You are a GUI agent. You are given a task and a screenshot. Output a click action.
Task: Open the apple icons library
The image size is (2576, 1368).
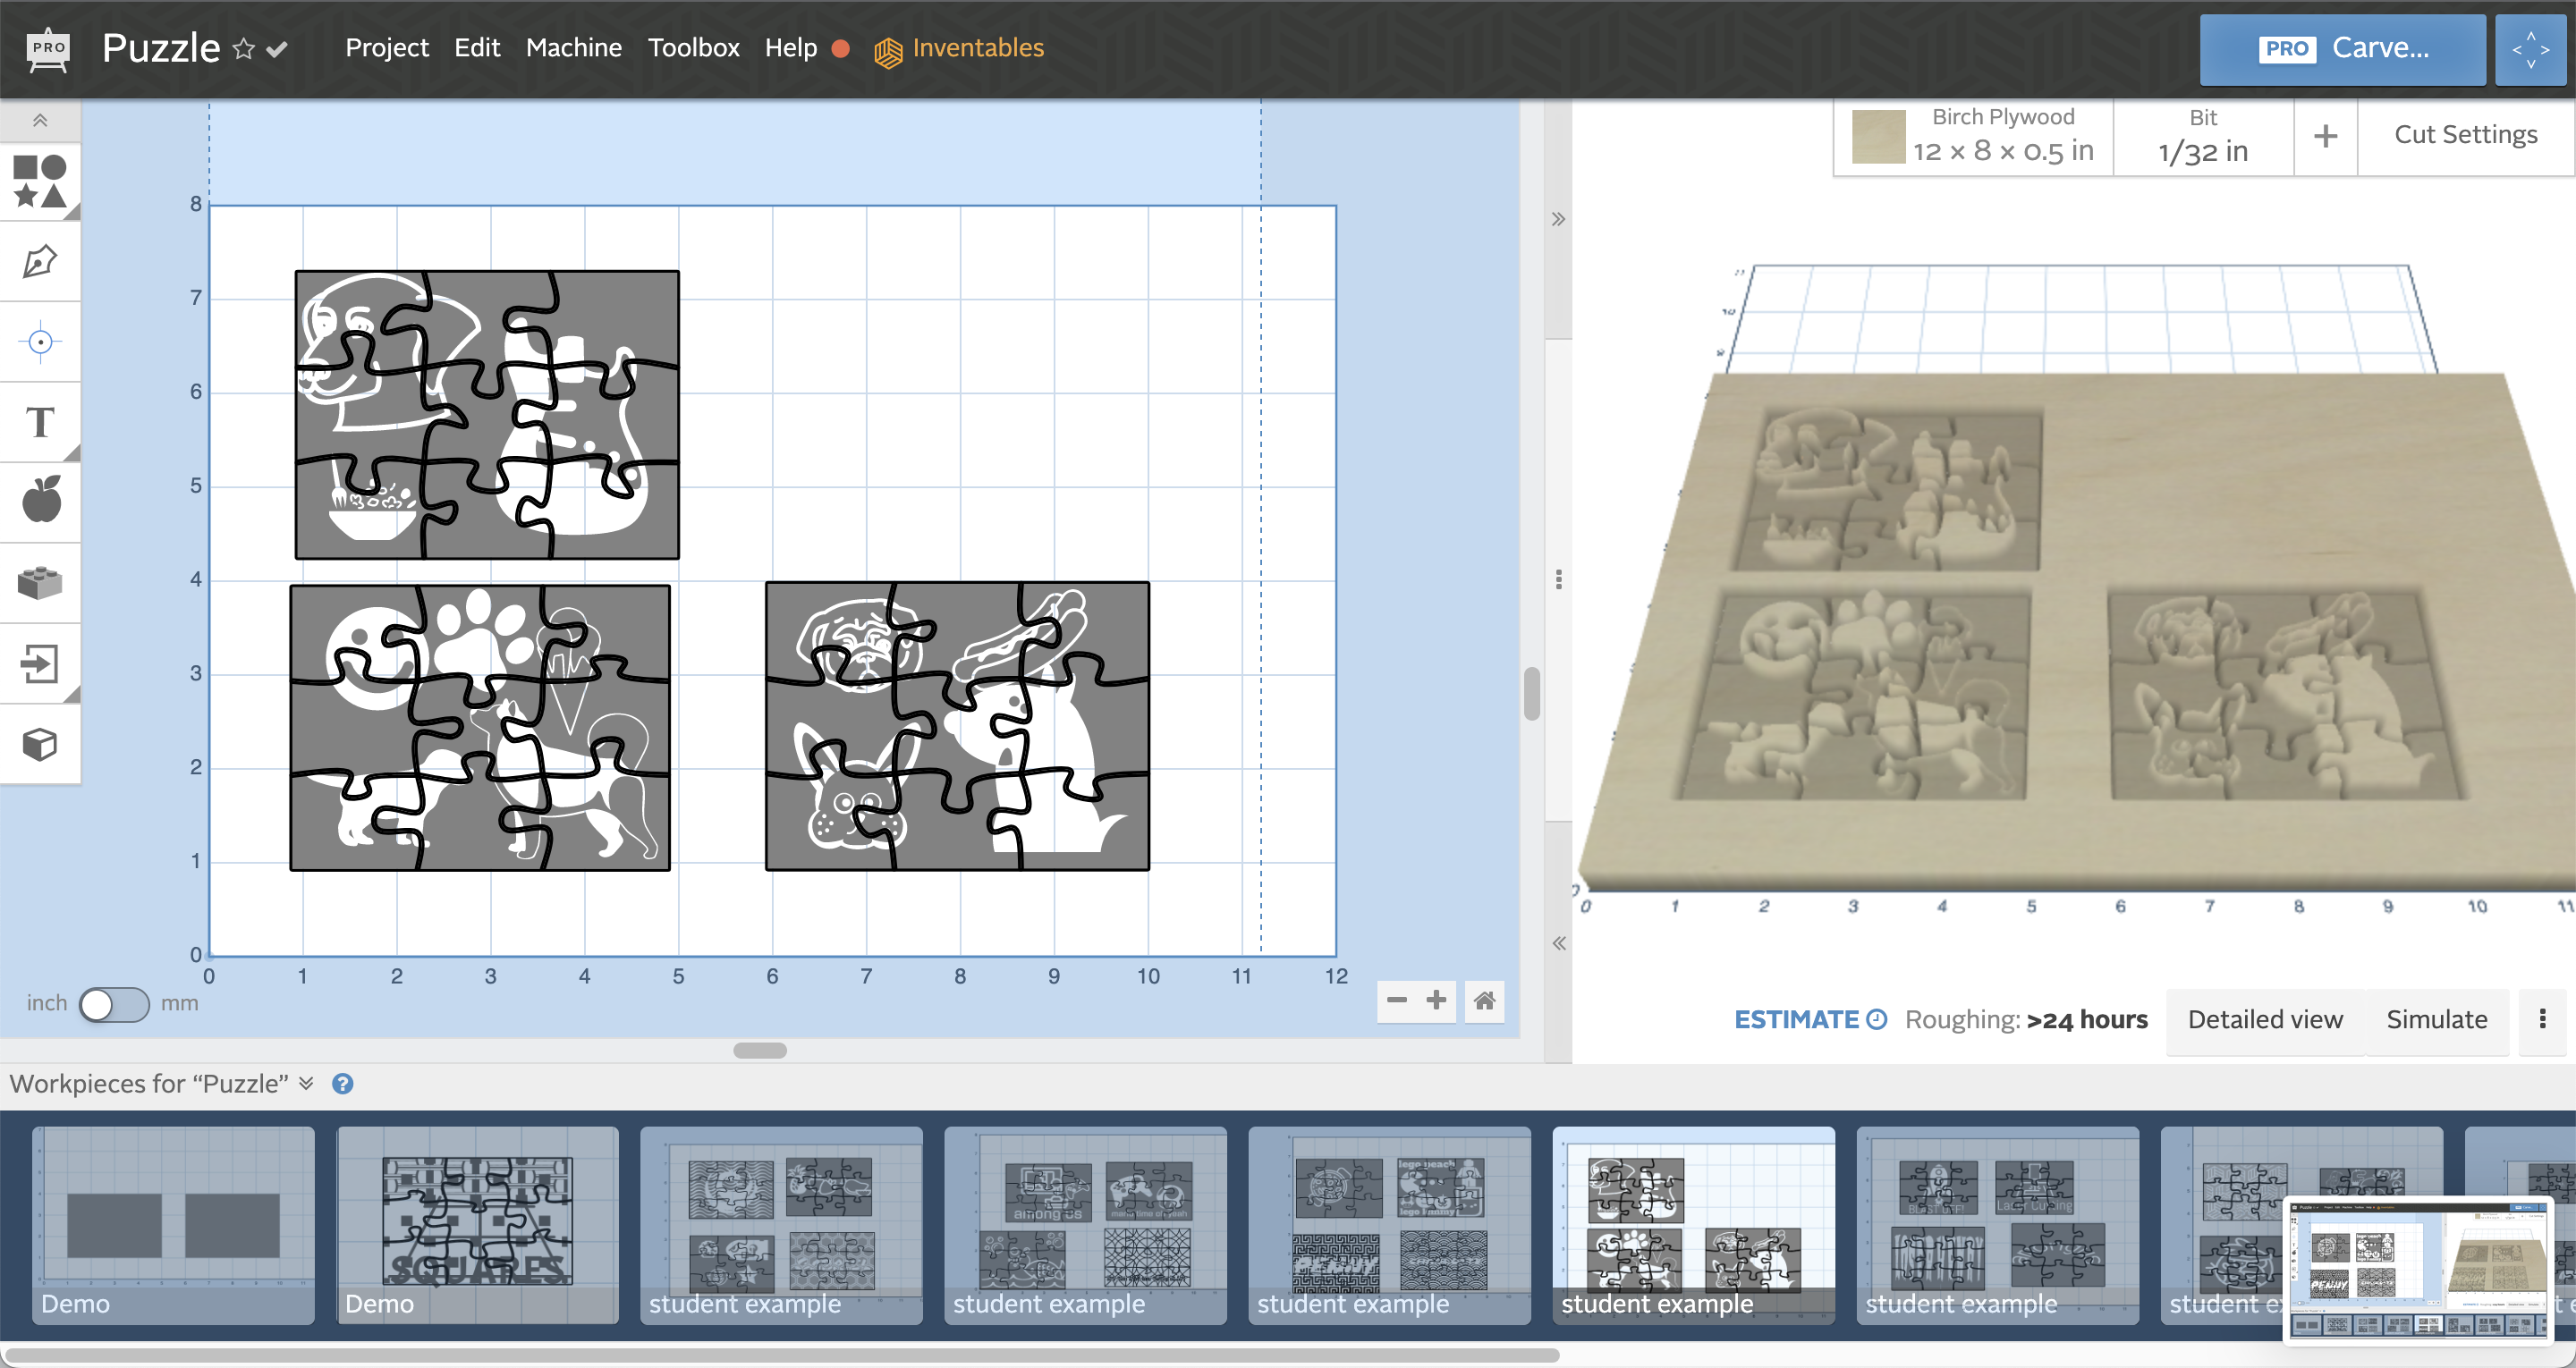tap(40, 500)
